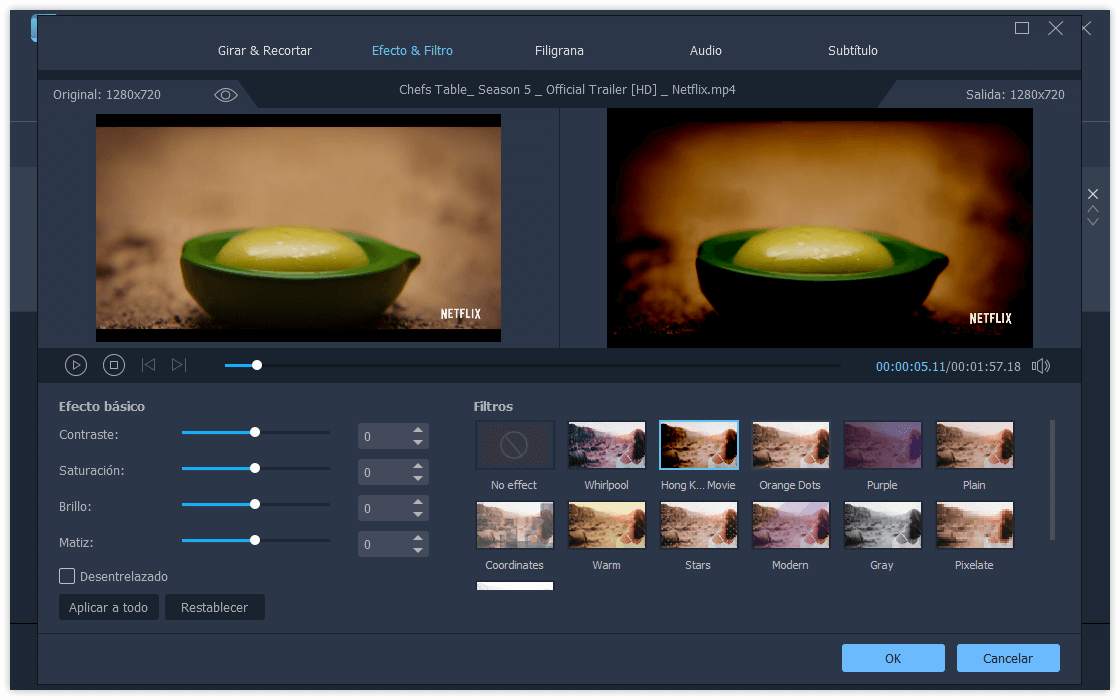Click the Restablecer button
1120x700 pixels.
coord(214,607)
